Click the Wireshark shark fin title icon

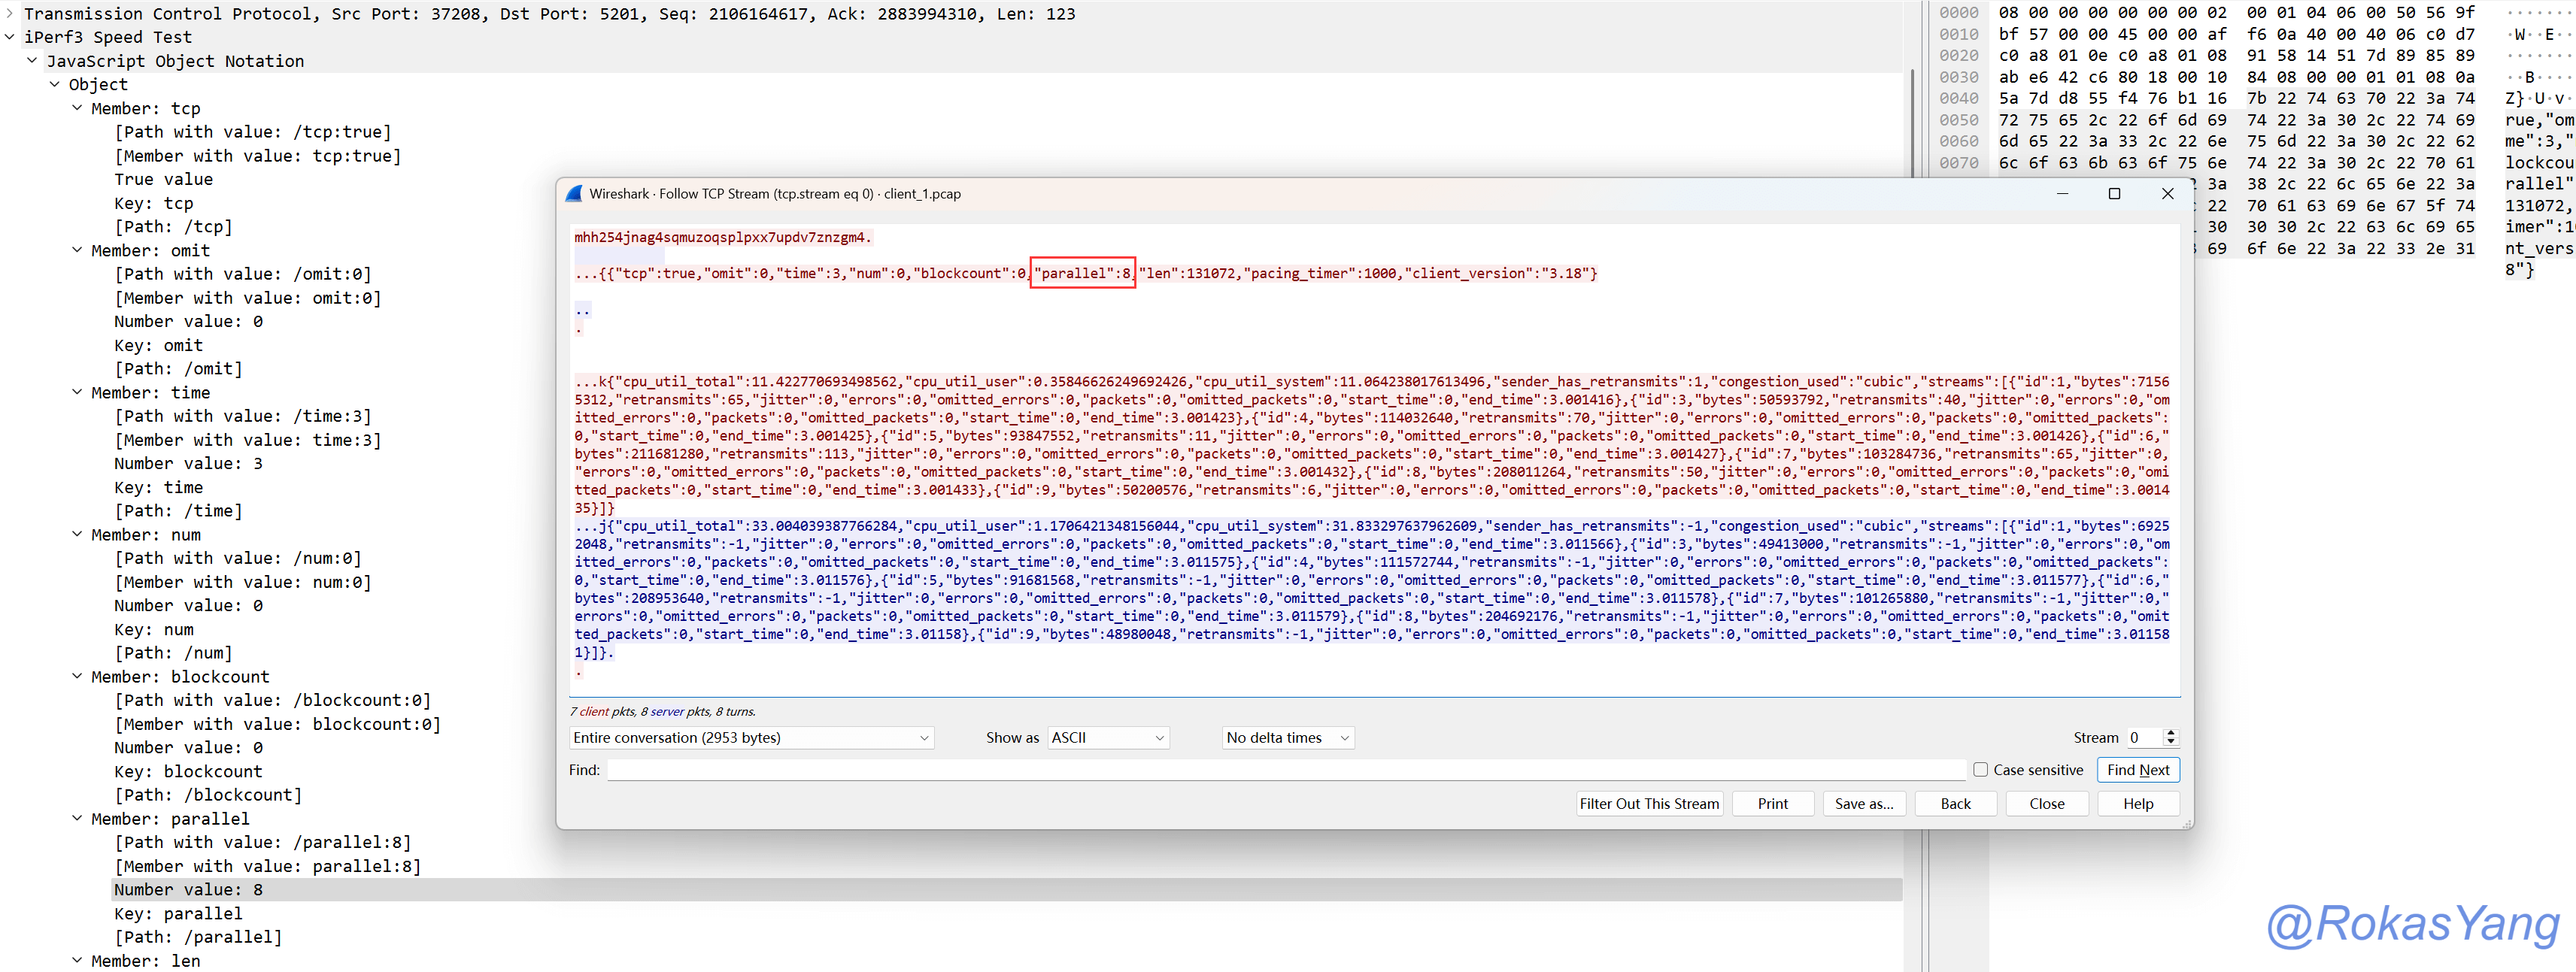click(574, 194)
